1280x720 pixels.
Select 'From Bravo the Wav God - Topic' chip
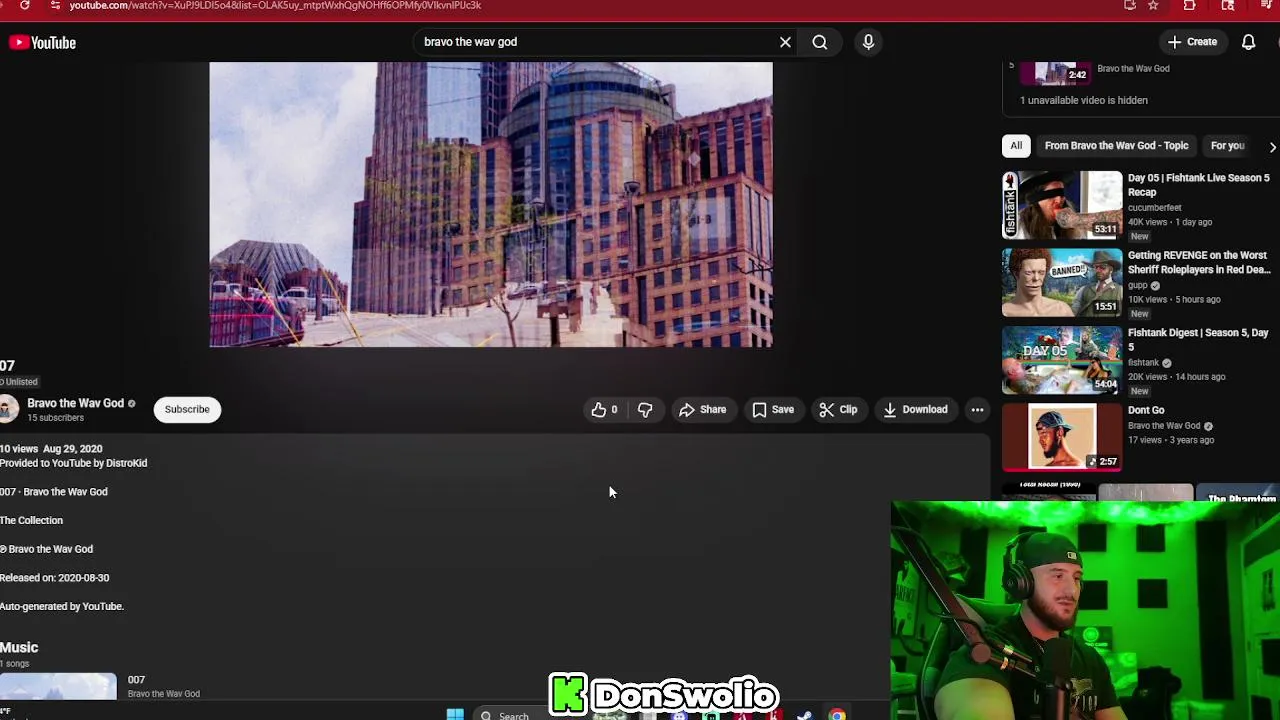(1116, 146)
